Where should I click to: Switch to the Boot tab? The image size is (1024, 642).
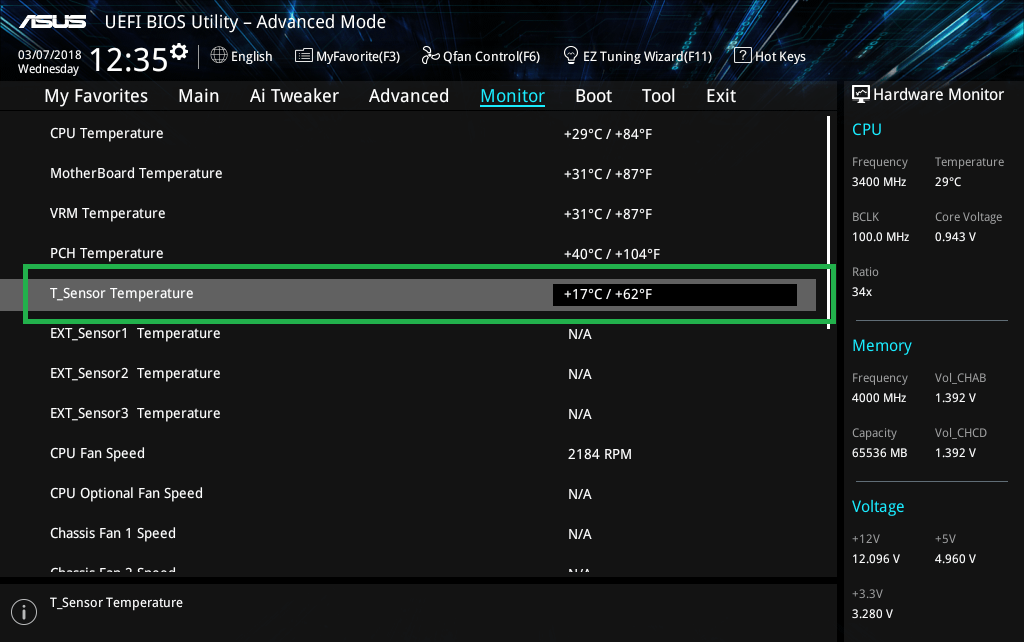[x=594, y=96]
